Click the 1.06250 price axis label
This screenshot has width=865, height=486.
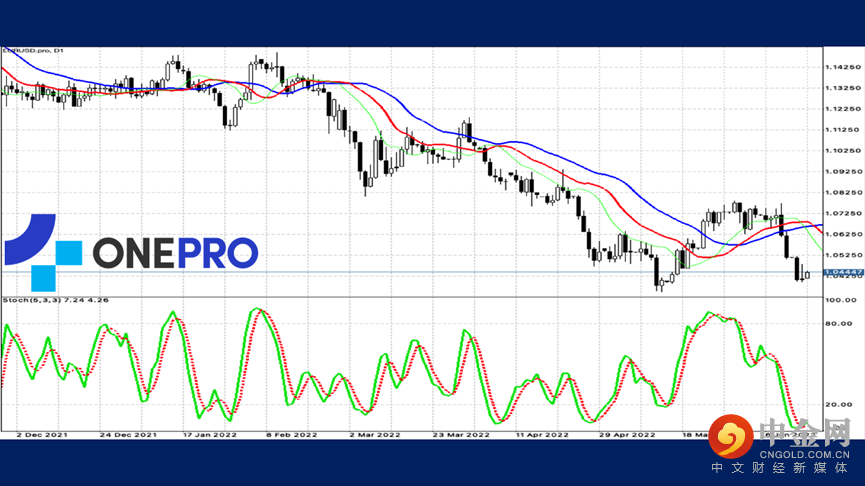(843, 234)
